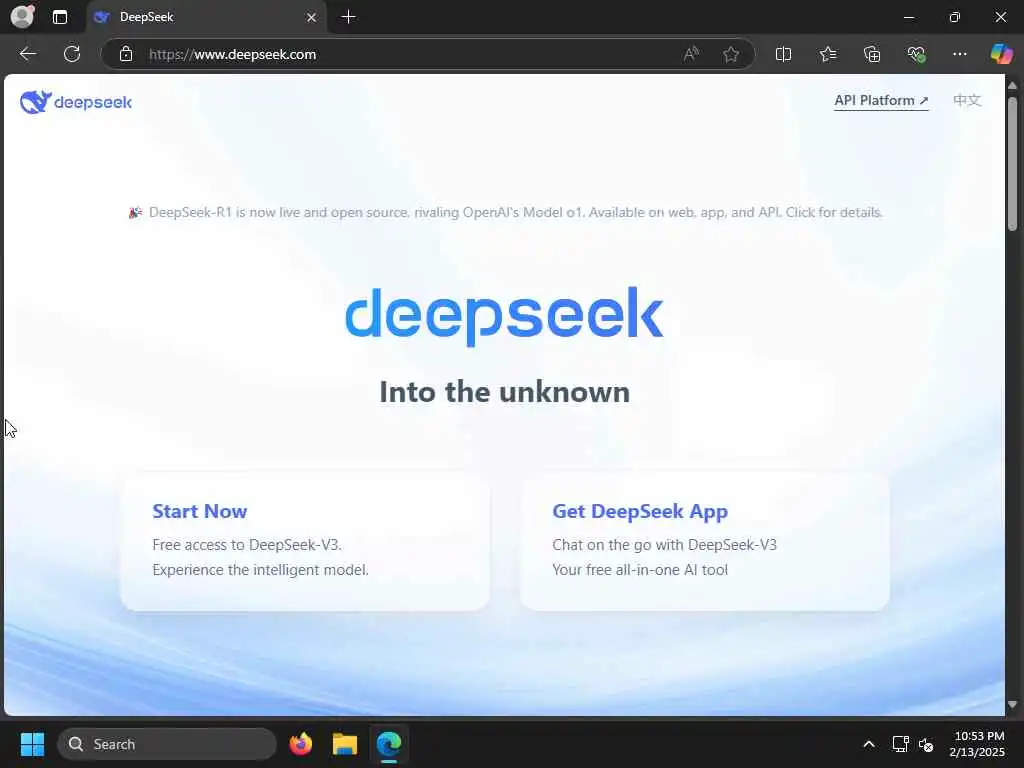This screenshot has height=768, width=1024.
Task: Minimize the browser window
Action: point(909,17)
